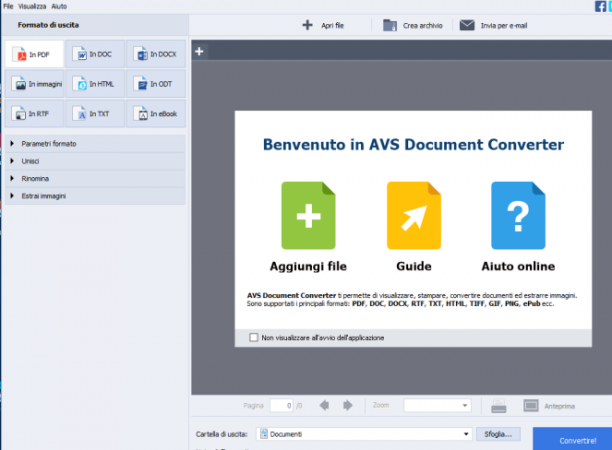The image size is (612, 450).
Task: Expand the Parametri formato section
Action: pos(95,144)
